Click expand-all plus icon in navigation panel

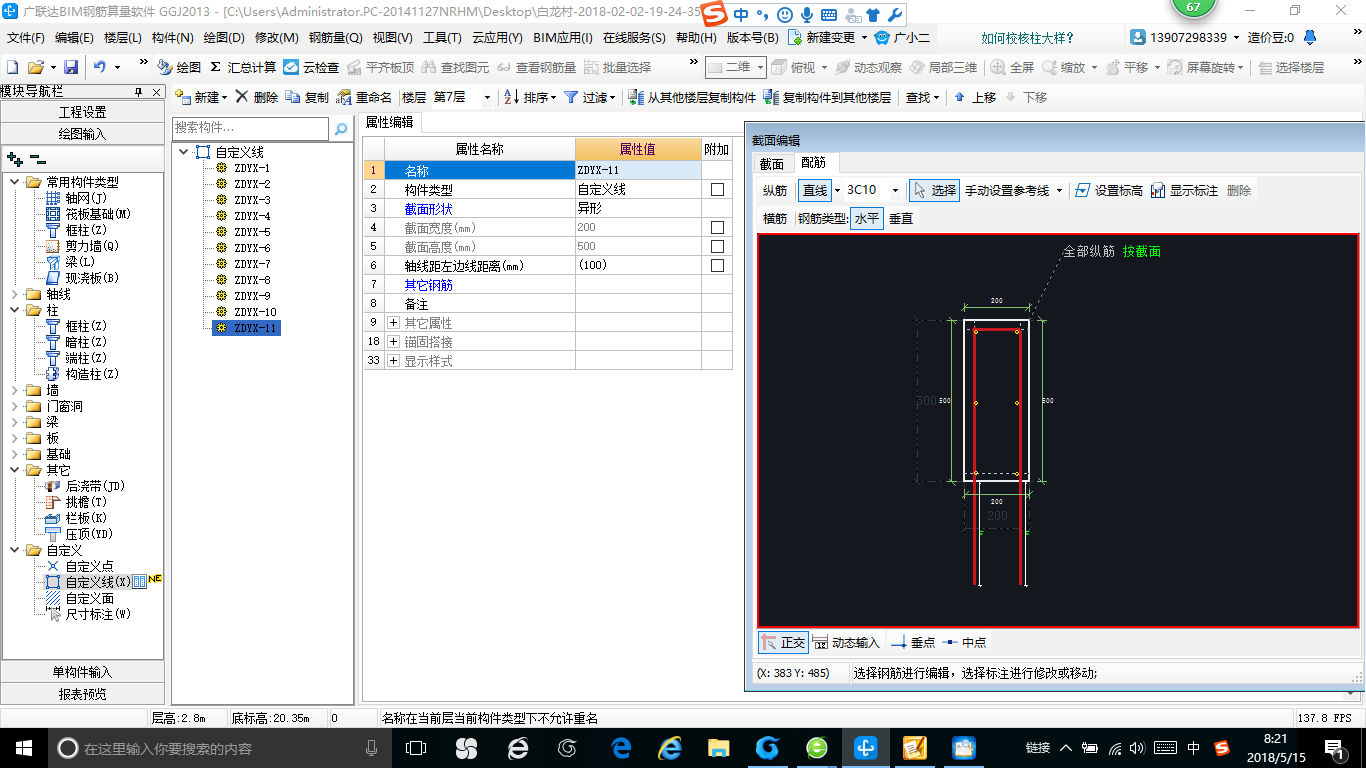click(15, 159)
